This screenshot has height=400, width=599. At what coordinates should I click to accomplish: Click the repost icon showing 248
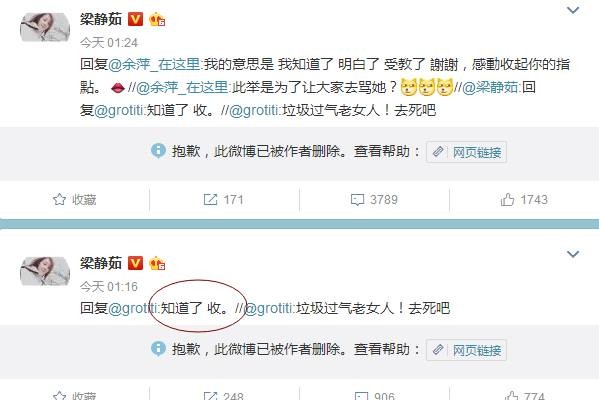point(210,396)
